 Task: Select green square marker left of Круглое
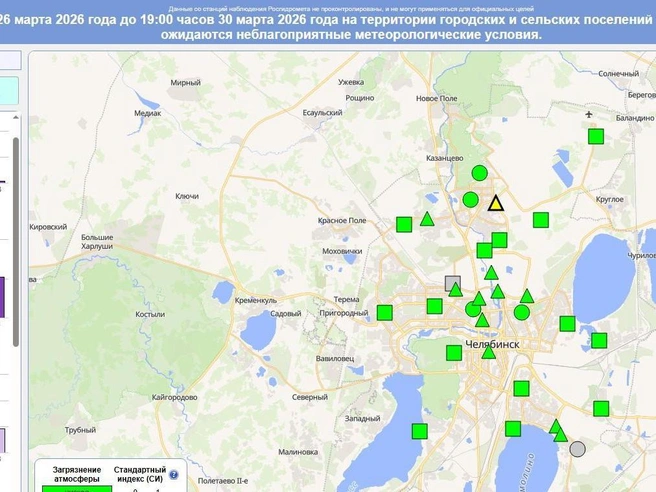click(541, 220)
